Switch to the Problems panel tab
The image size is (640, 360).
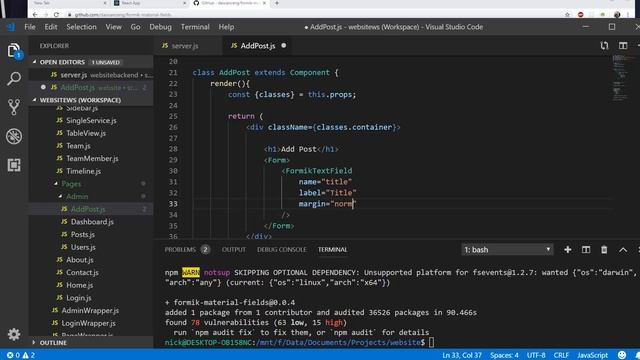[187, 249]
